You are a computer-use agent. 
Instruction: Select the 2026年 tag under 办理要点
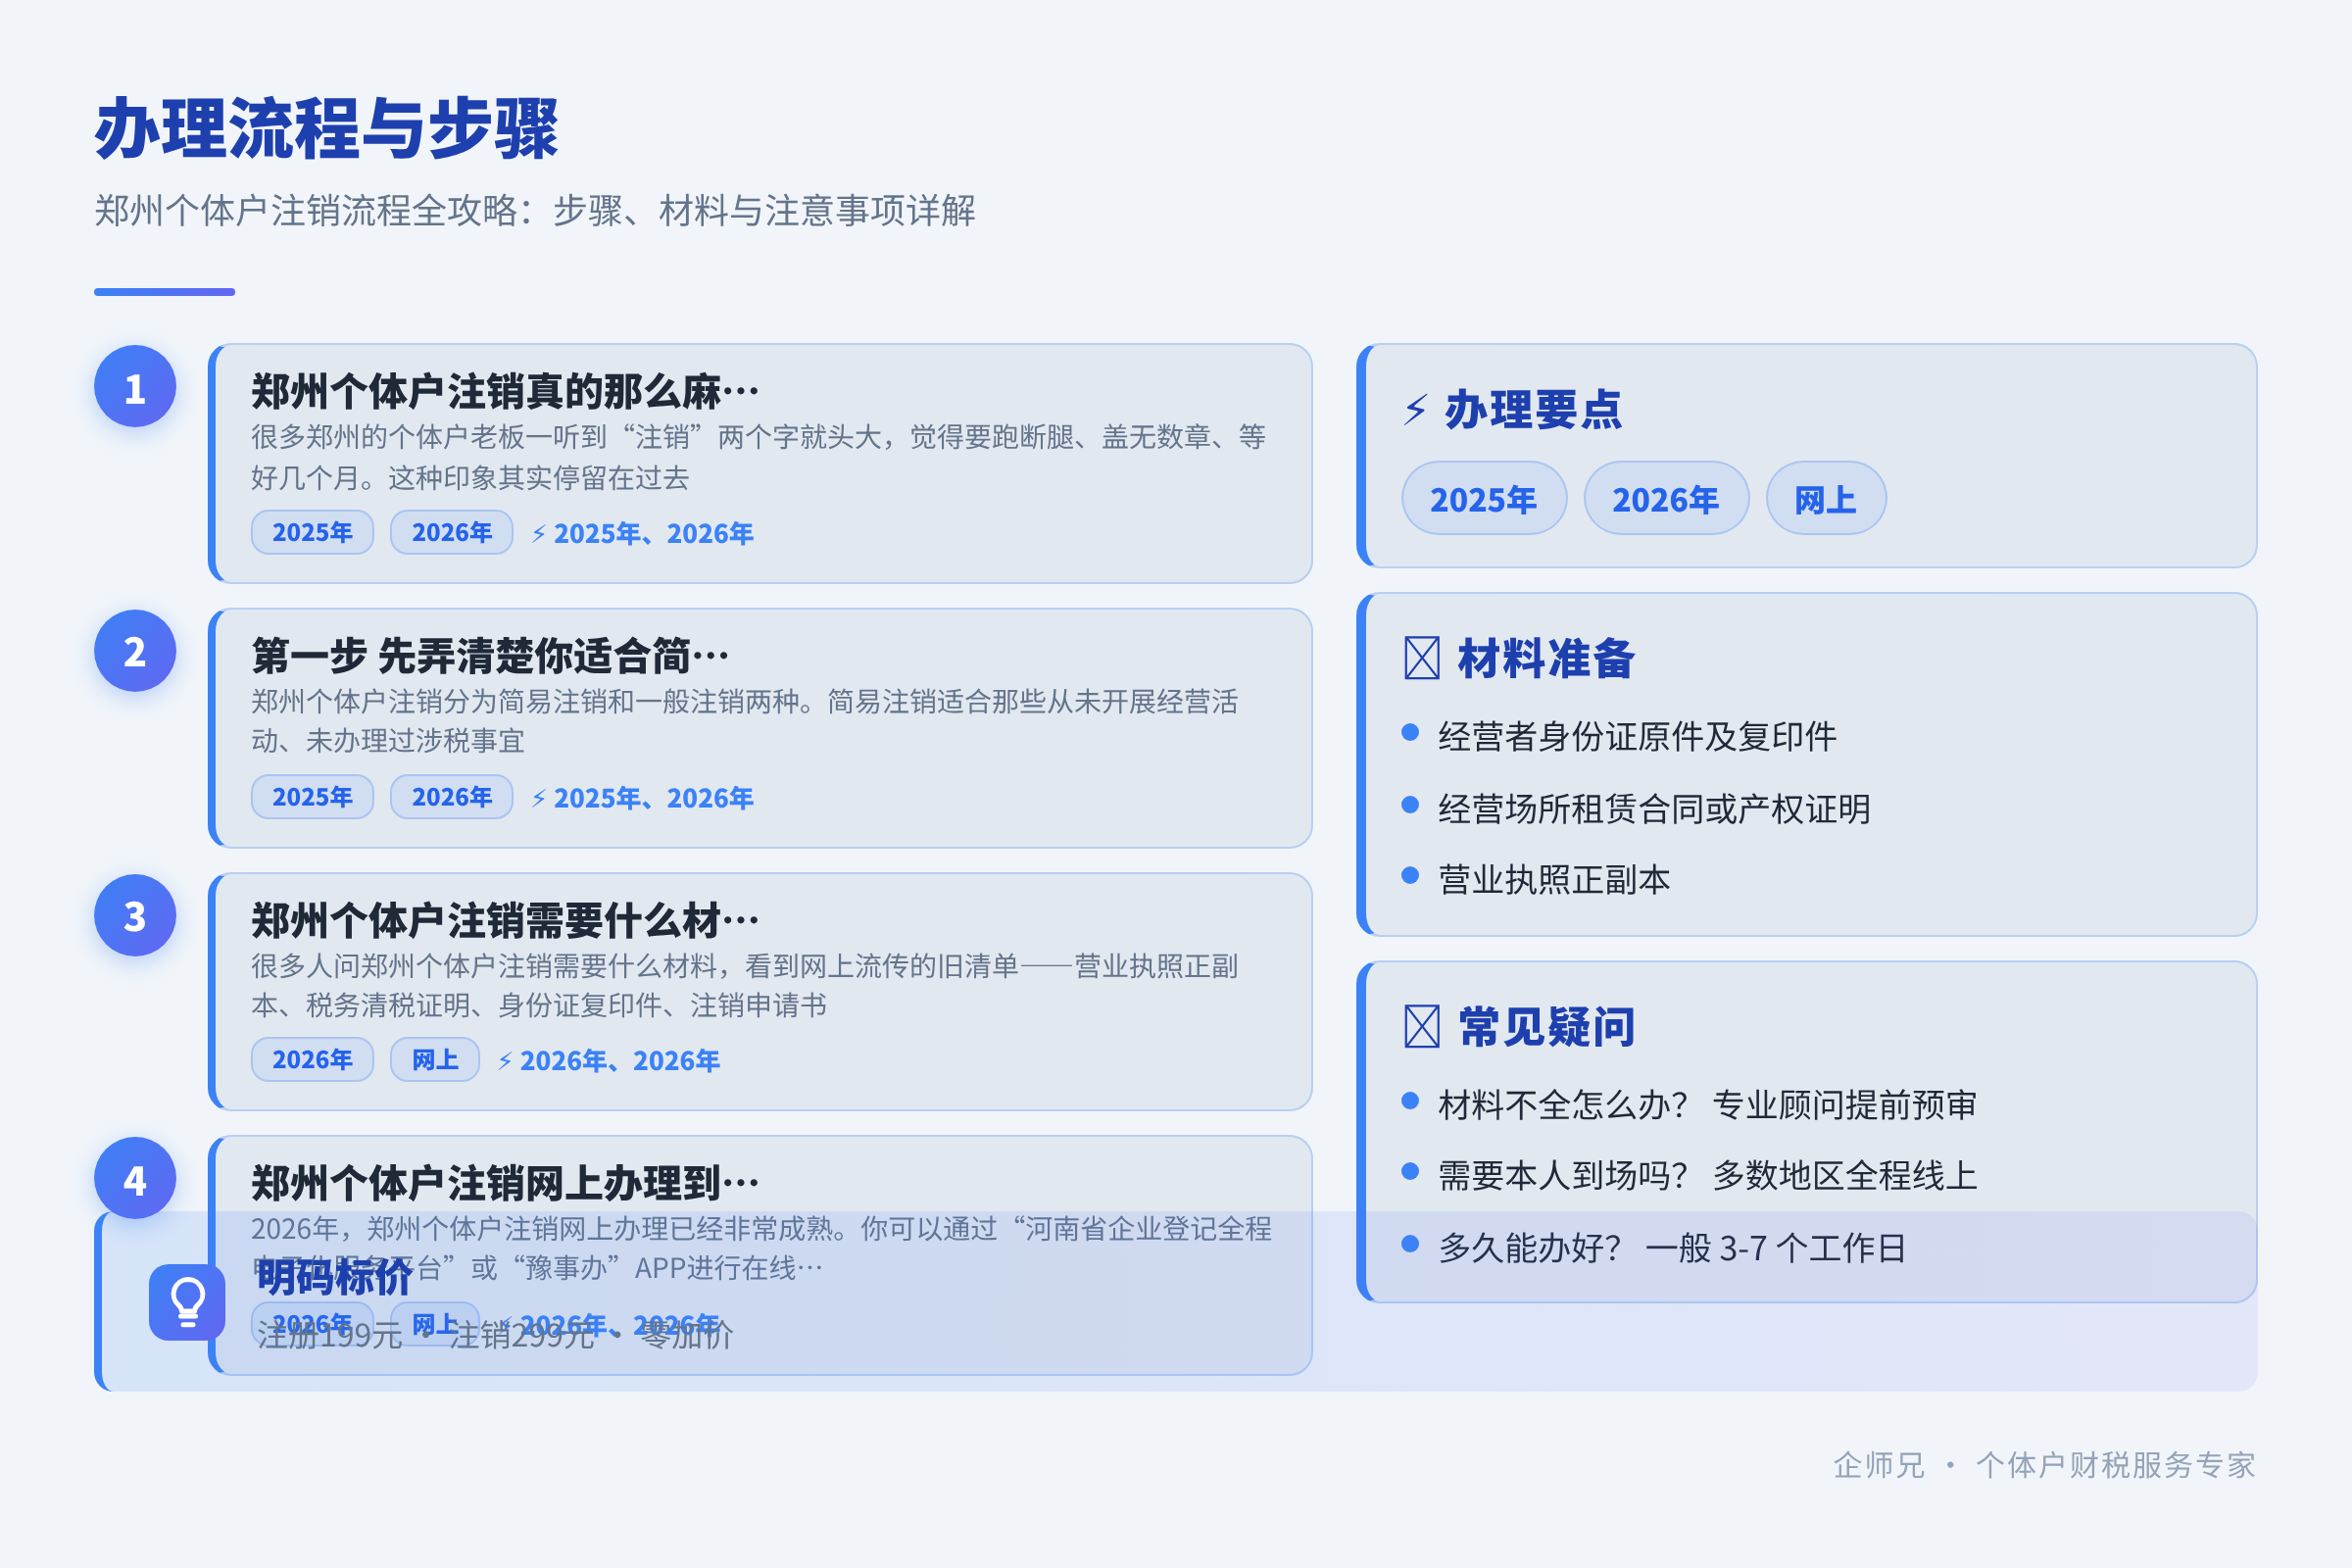pos(1666,498)
